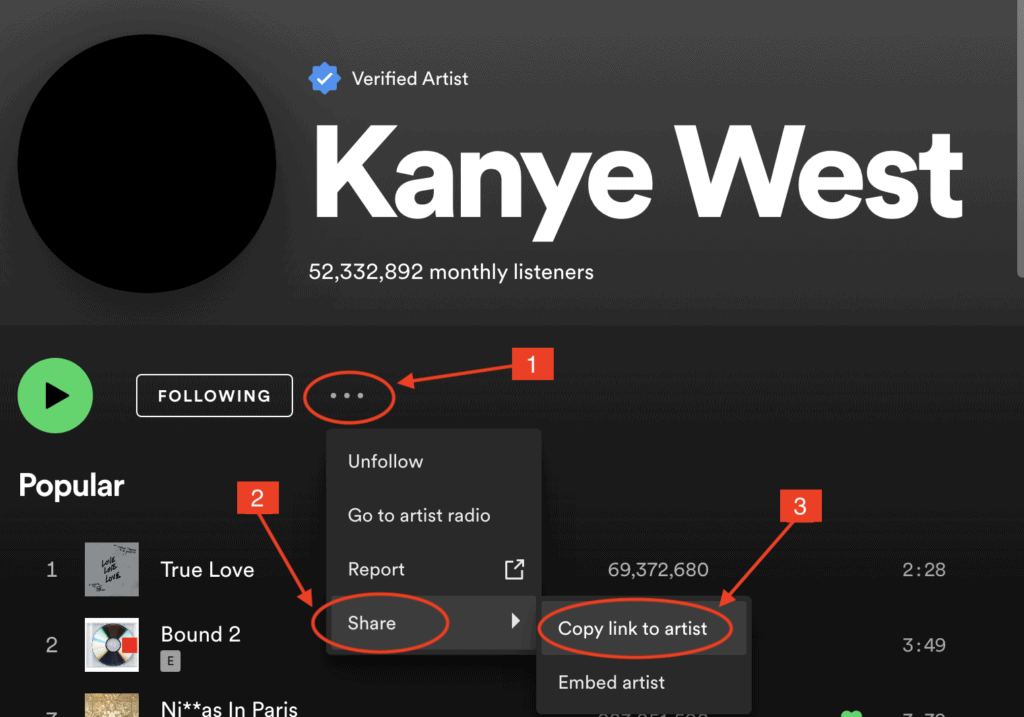The width and height of the screenshot is (1024, 717).
Task: Click the FOLLOWING button
Action: pos(214,395)
